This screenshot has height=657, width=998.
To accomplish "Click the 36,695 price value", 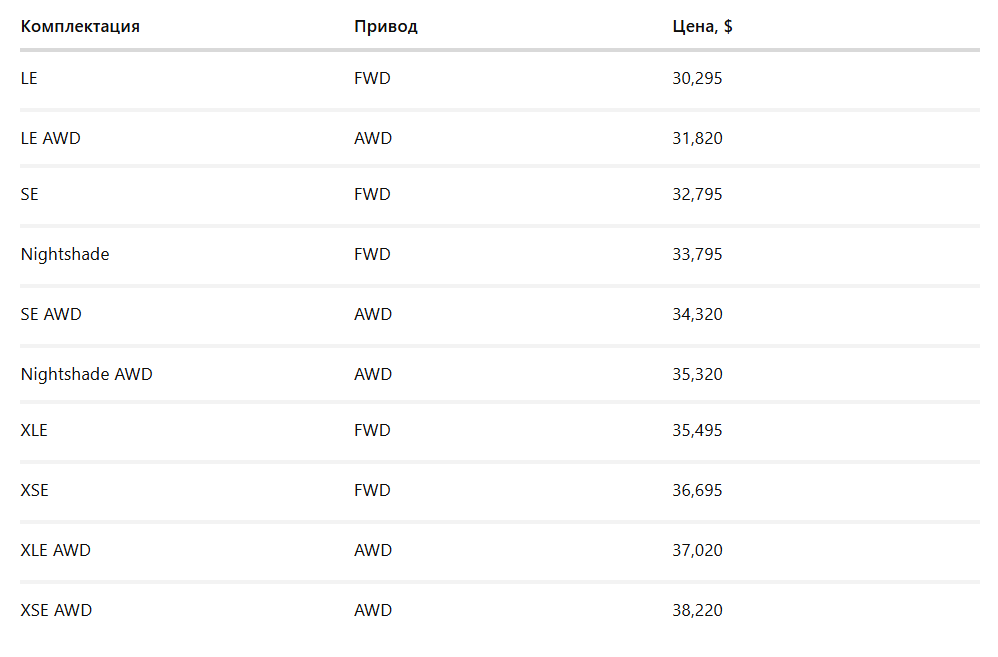I will click(697, 490).
